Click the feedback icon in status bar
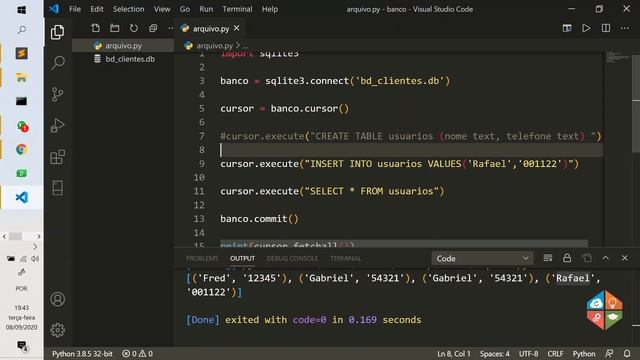The height and width of the screenshot is (360, 640). pyautogui.click(x=609, y=353)
